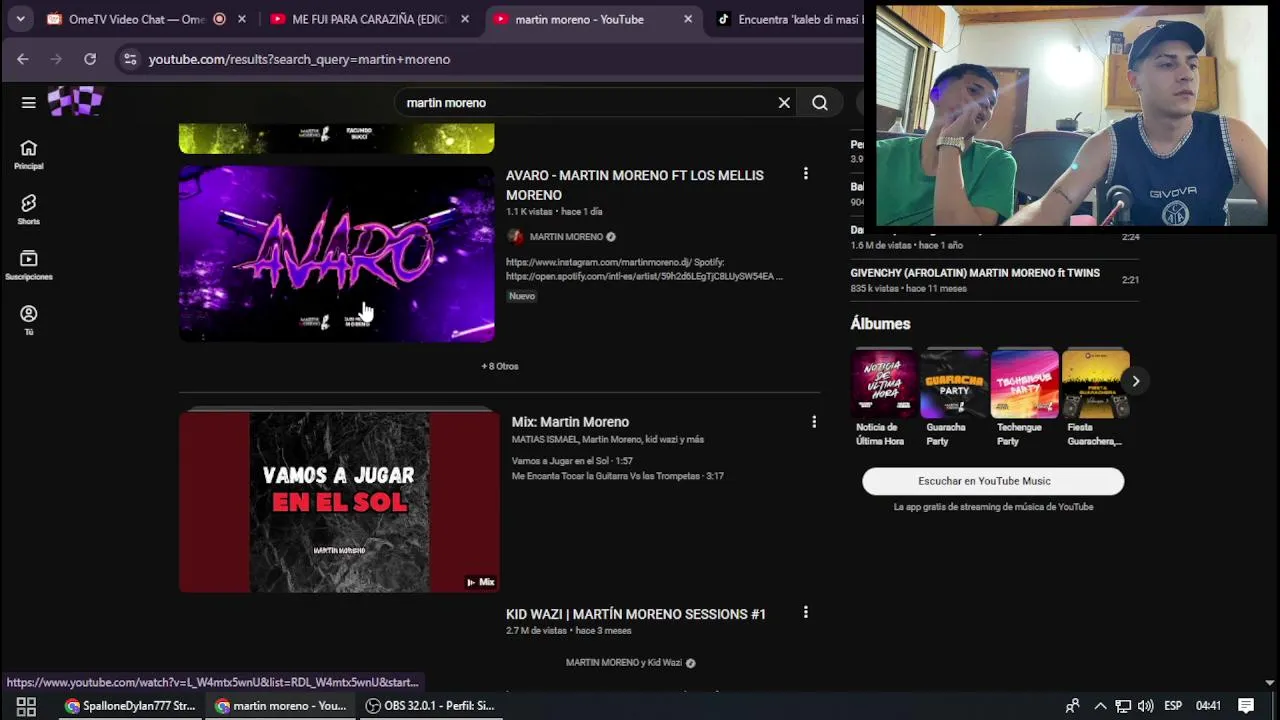Play GIVENCHY (AFROLATIN) MARTIN MORENO ft TWINS

(x=975, y=273)
